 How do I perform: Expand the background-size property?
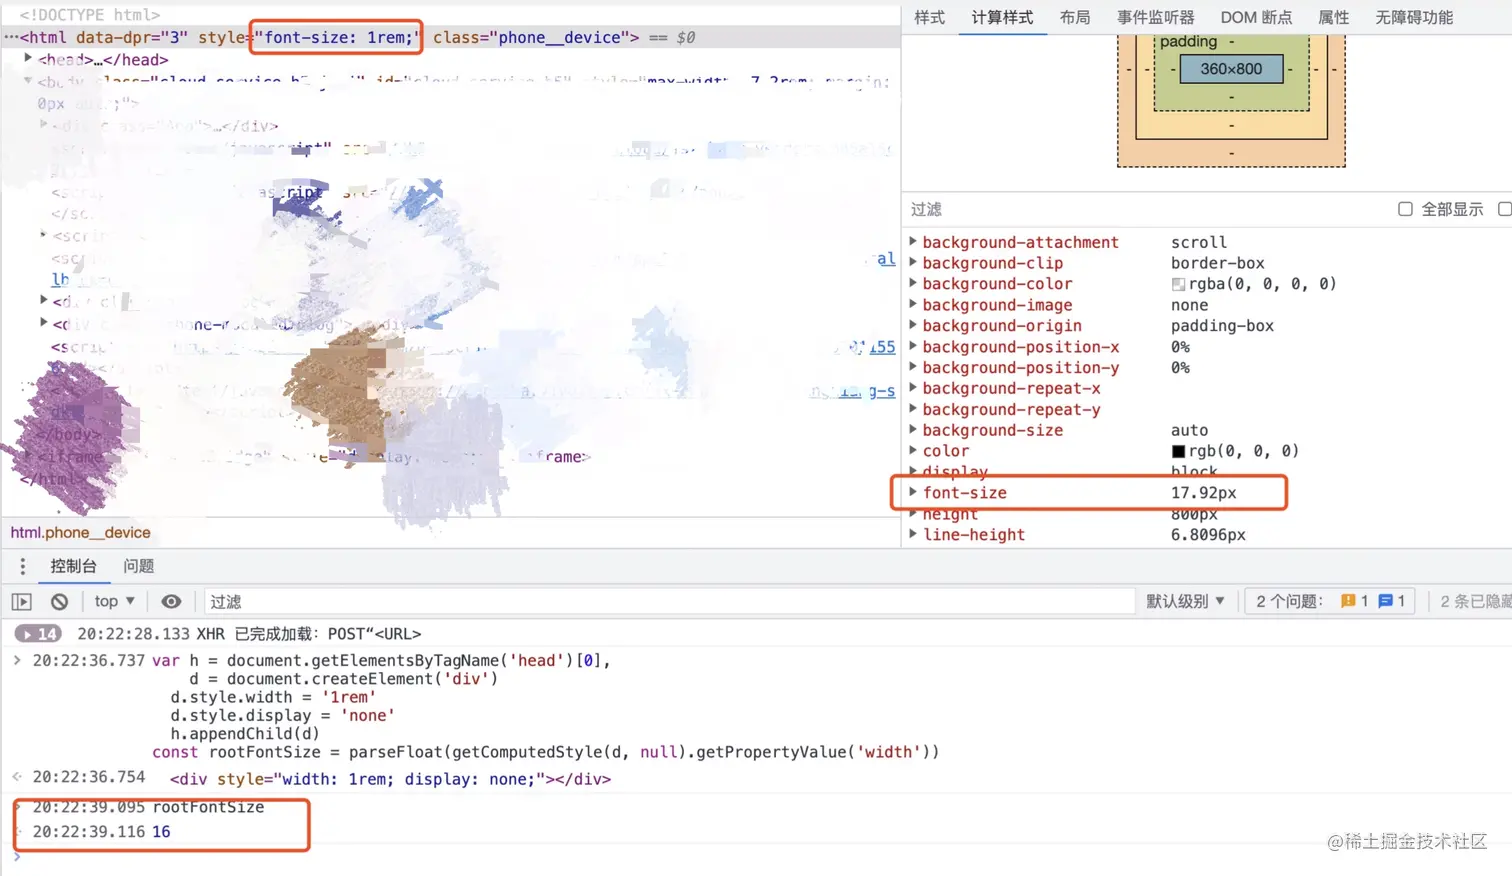pos(913,430)
